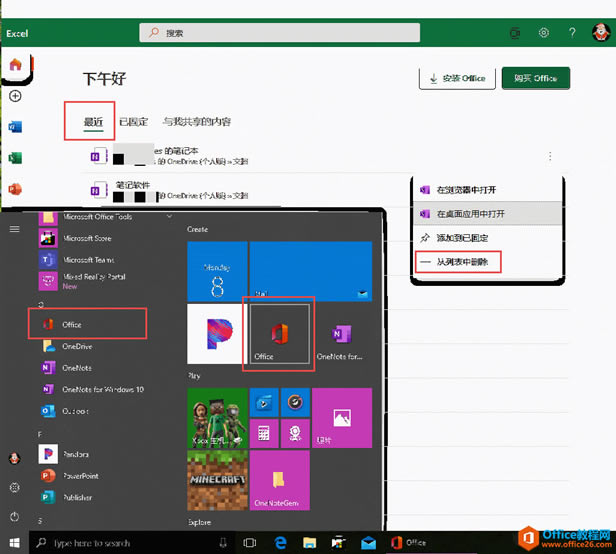Open the Calculator small tile
Viewport: 616px width, 554px height.
[x=264, y=433]
